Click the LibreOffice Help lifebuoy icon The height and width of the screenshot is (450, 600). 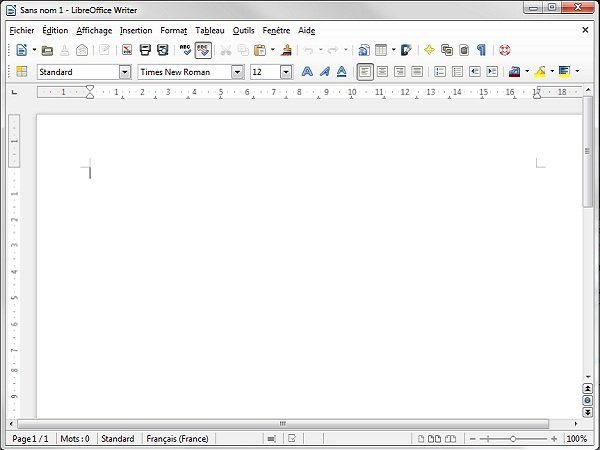[504, 49]
